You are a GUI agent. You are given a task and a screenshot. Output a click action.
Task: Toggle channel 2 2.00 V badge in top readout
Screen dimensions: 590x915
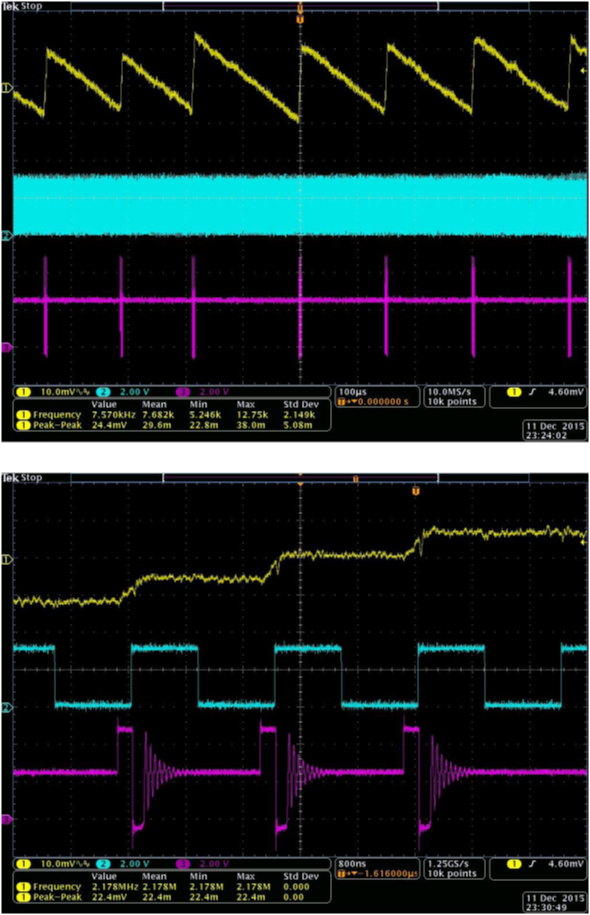(123, 392)
